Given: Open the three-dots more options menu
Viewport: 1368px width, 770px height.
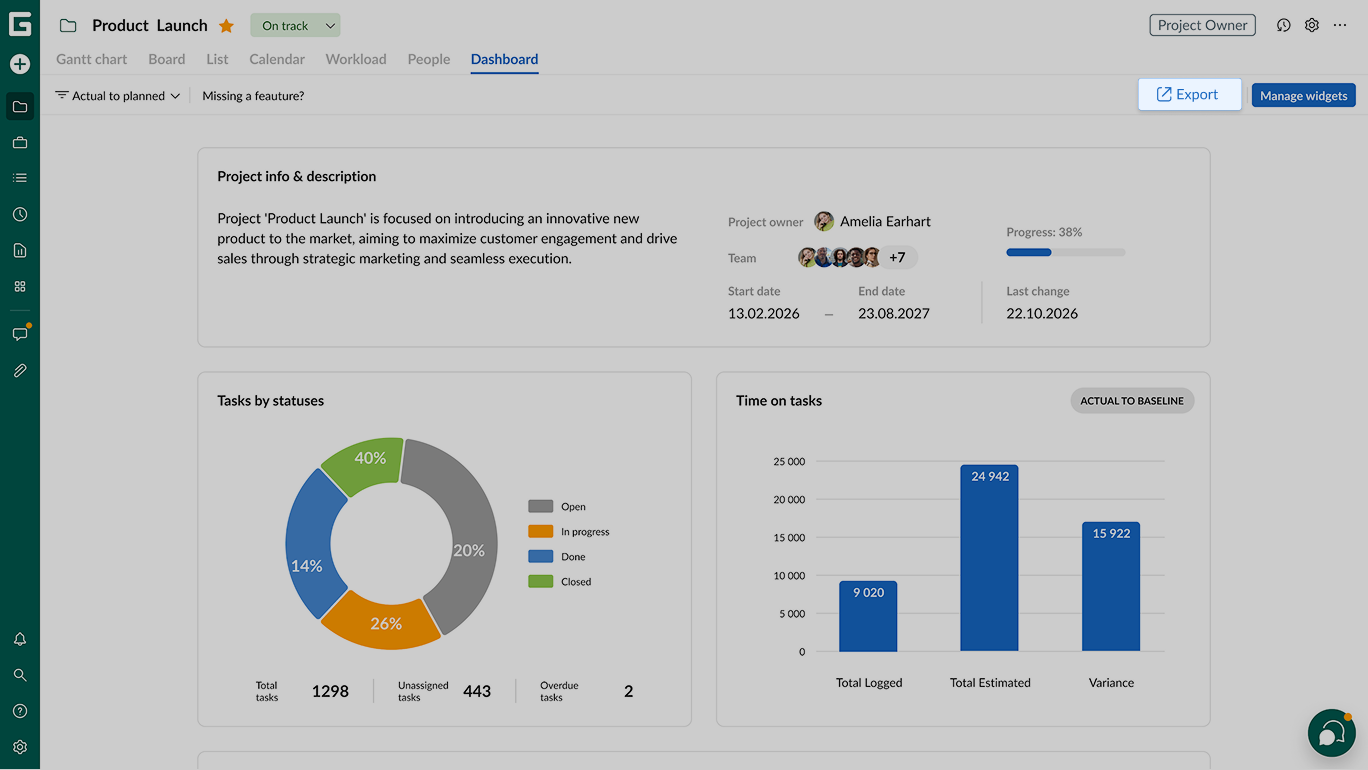Looking at the screenshot, I should point(1340,25).
